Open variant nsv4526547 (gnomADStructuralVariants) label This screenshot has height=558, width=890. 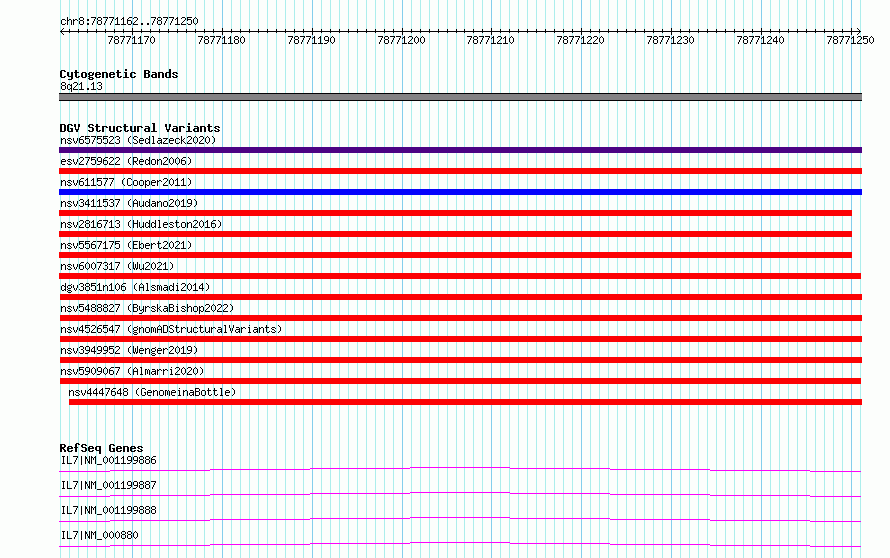tap(171, 329)
